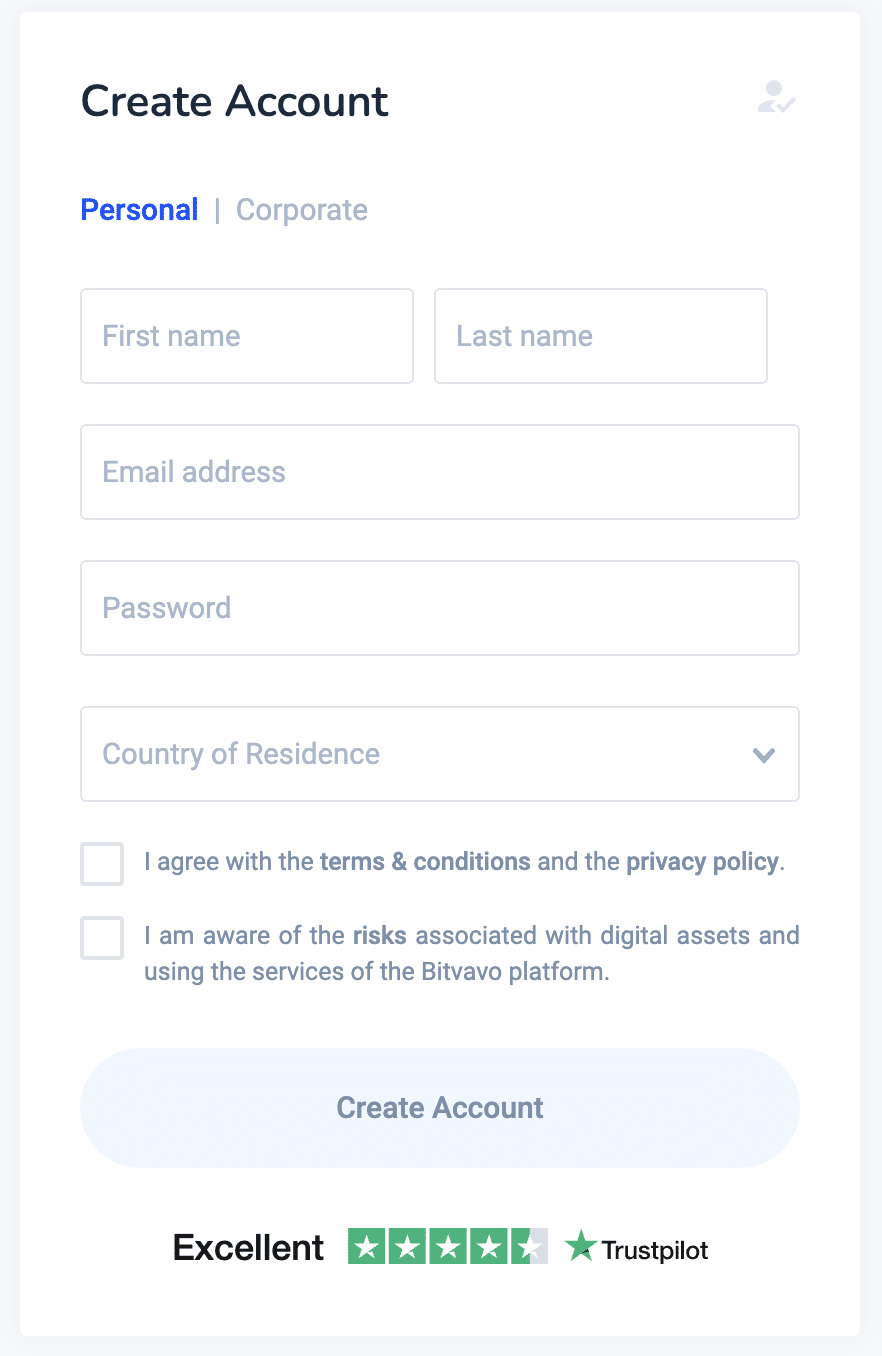Click the half-filled fifth rating star

pyautogui.click(x=528, y=1246)
